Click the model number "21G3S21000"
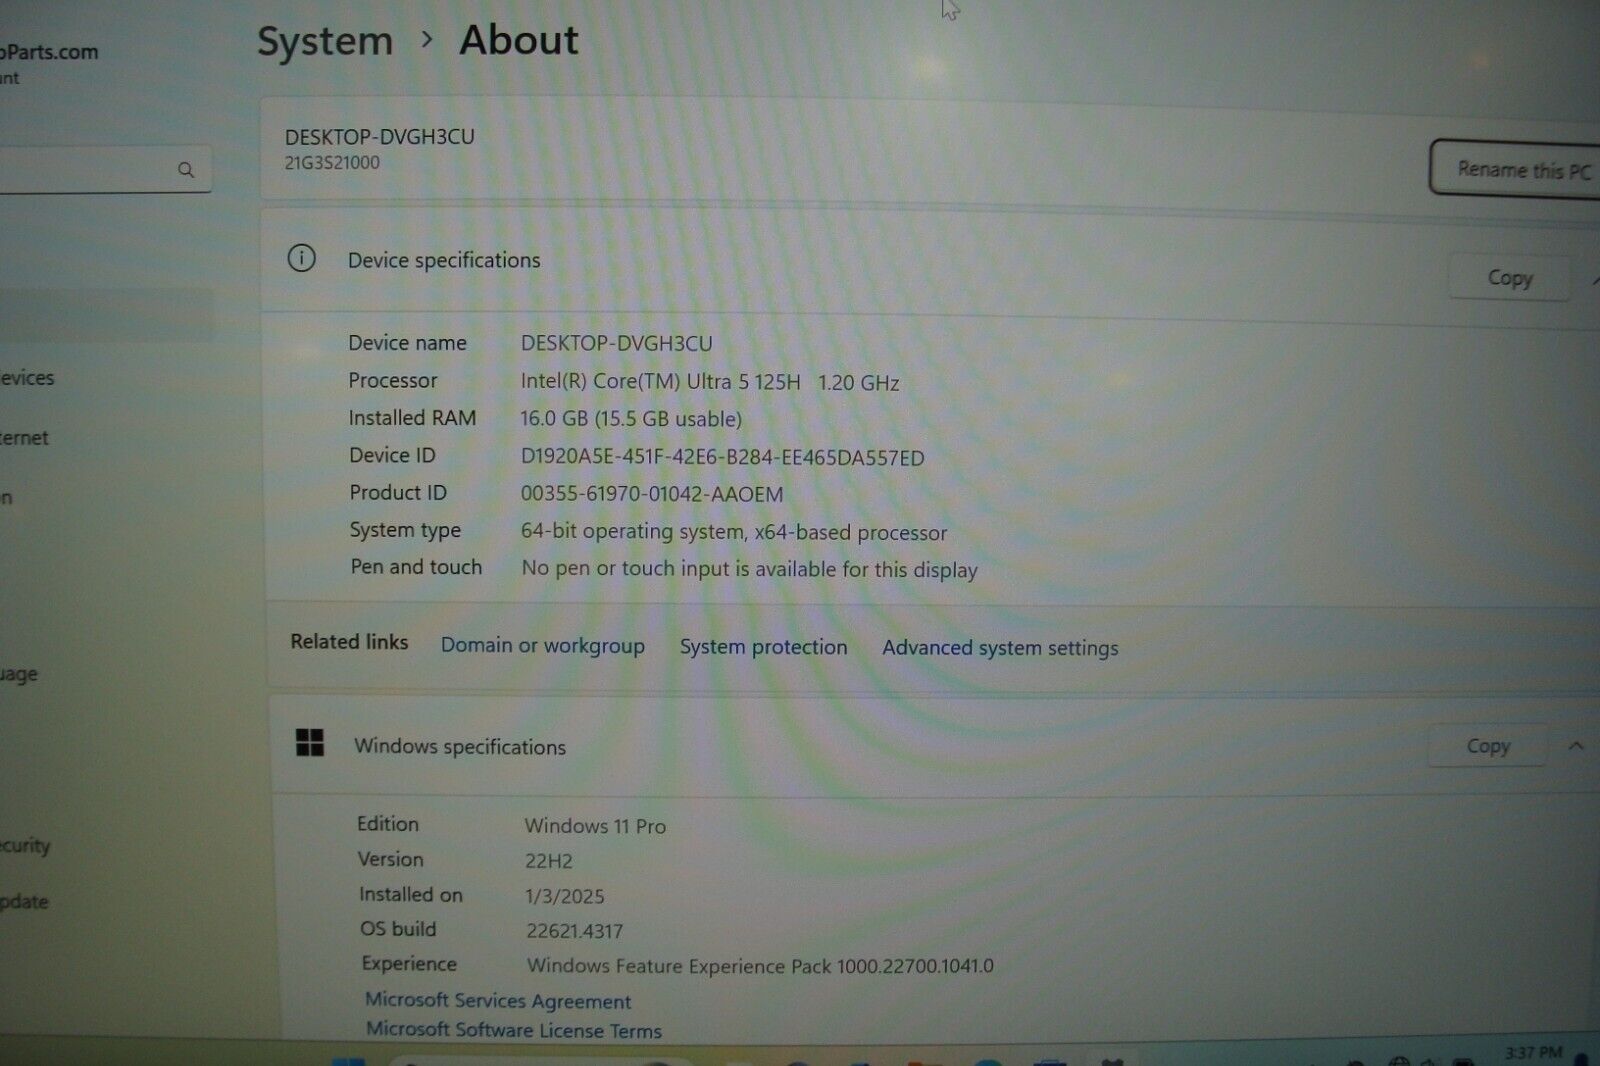This screenshot has width=1600, height=1066. pos(332,163)
